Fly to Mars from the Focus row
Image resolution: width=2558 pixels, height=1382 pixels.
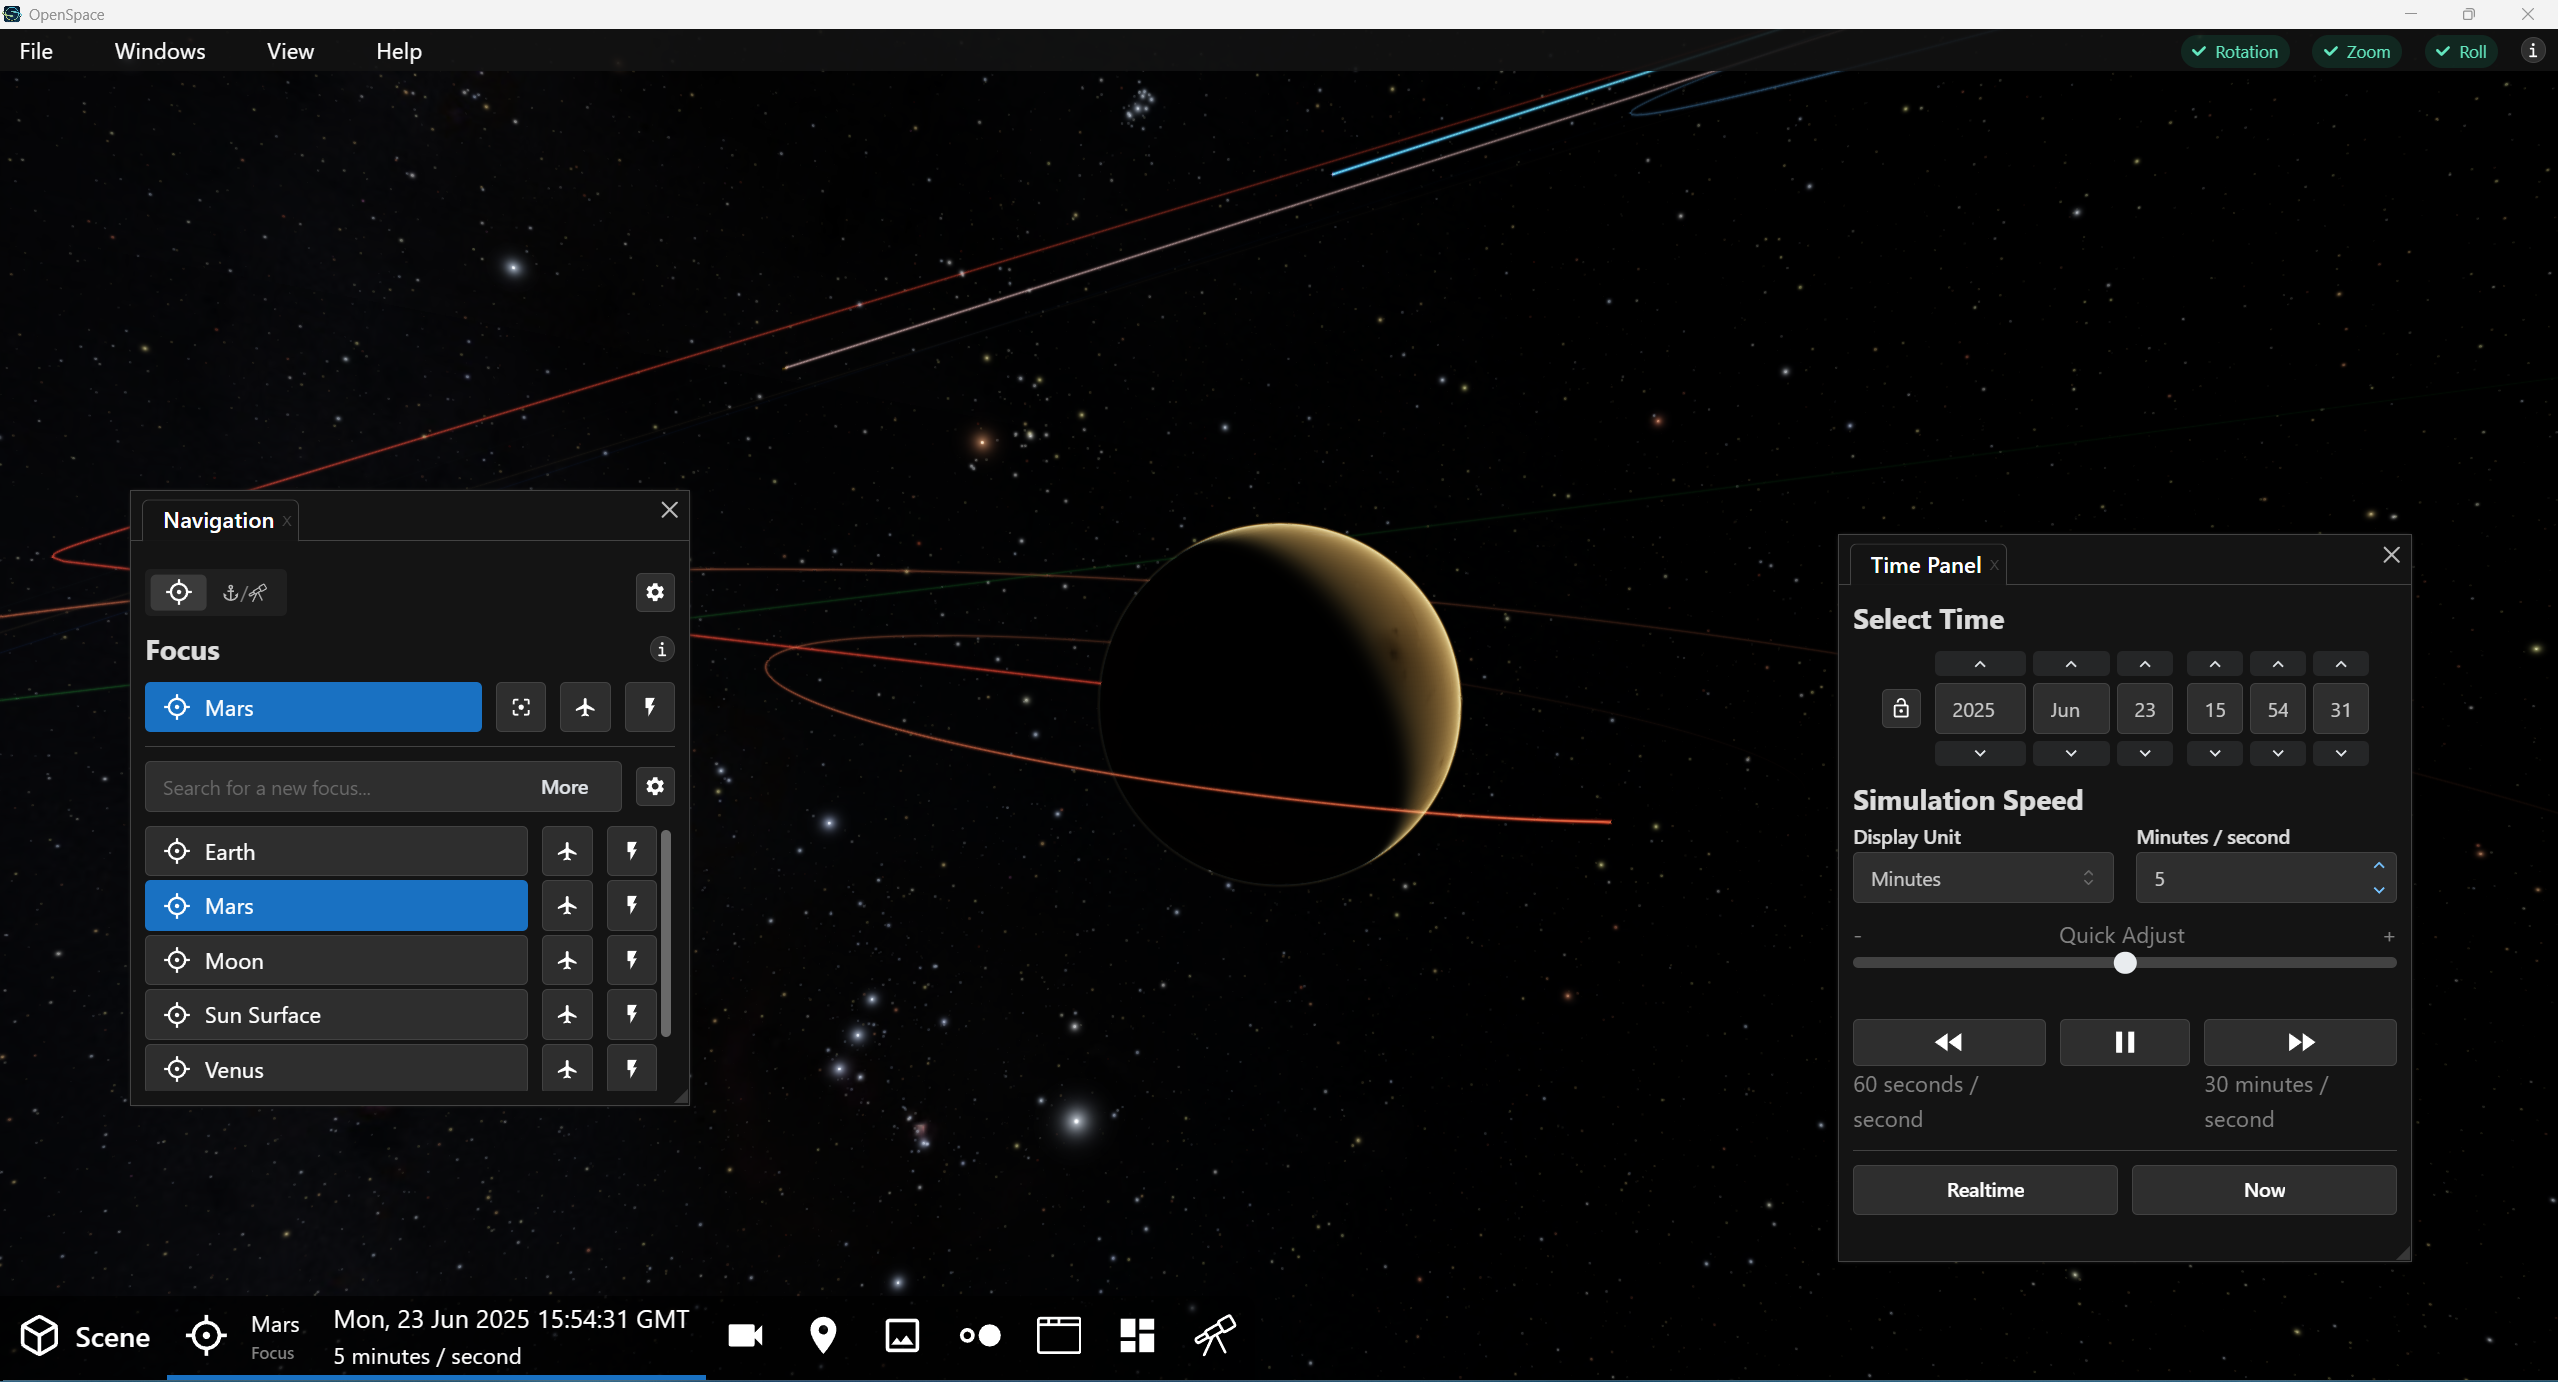[x=585, y=708]
